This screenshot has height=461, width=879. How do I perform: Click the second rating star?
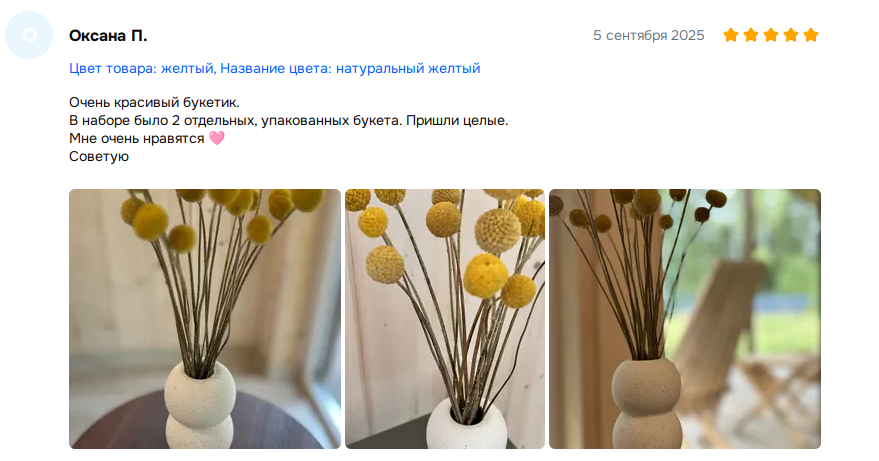click(751, 35)
